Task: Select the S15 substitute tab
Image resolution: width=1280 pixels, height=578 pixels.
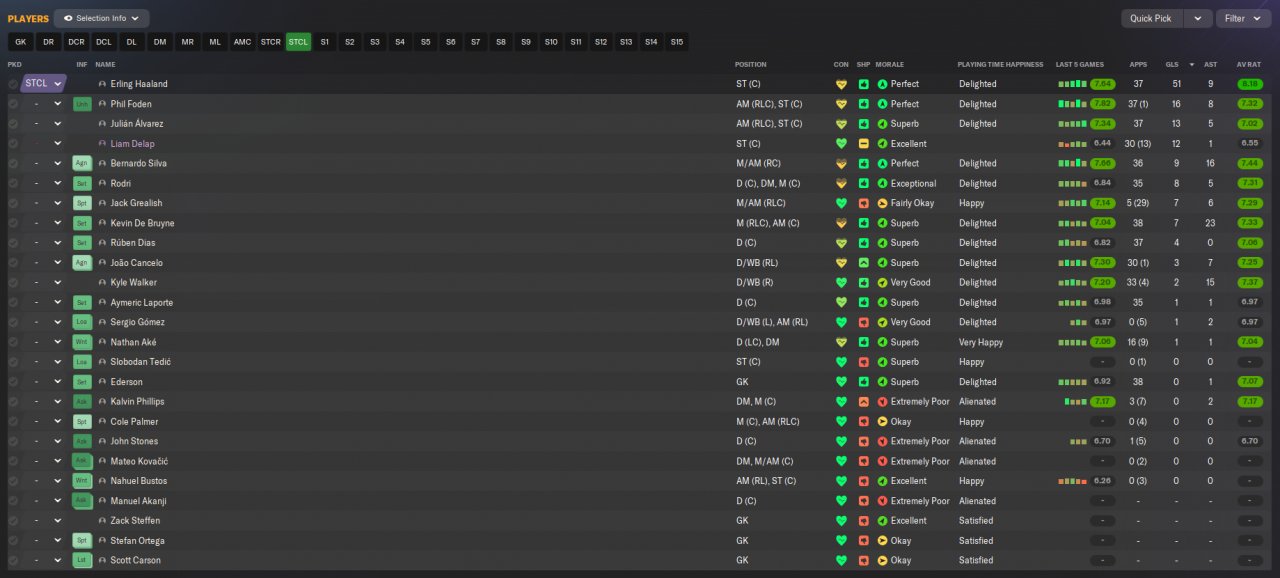Action: (x=677, y=42)
